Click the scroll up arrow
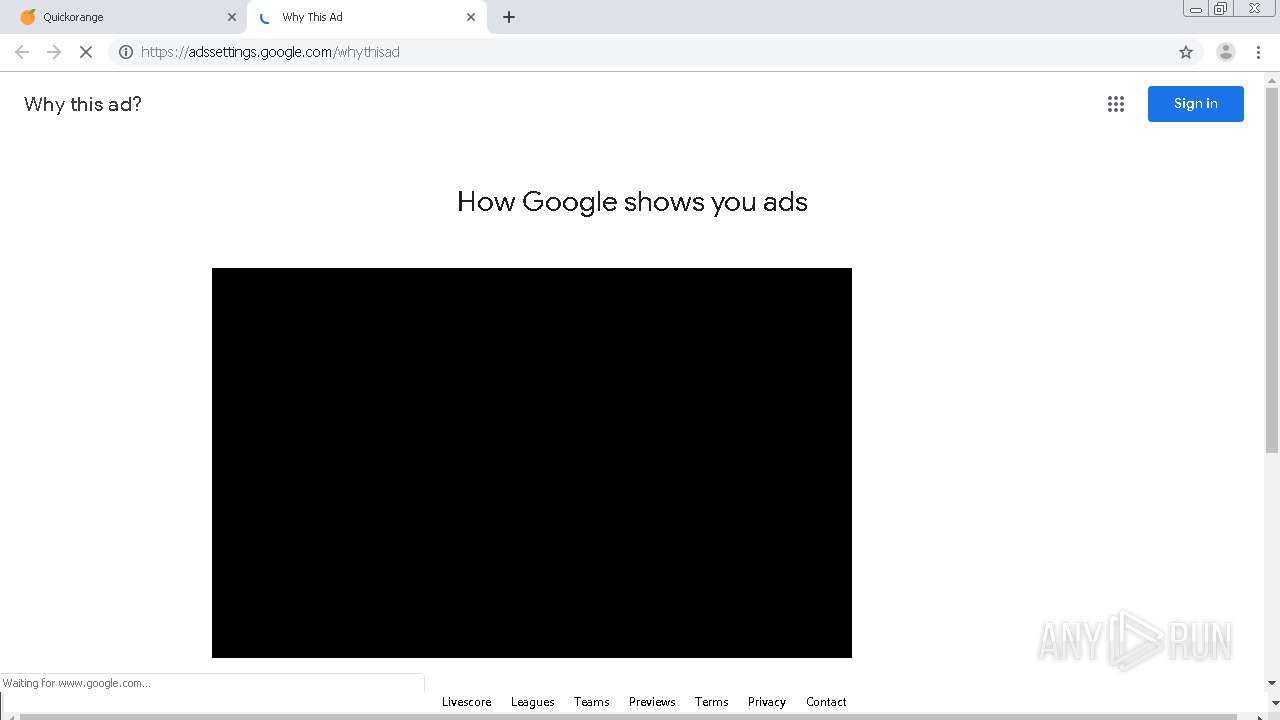The width and height of the screenshot is (1280, 720). click(1272, 79)
